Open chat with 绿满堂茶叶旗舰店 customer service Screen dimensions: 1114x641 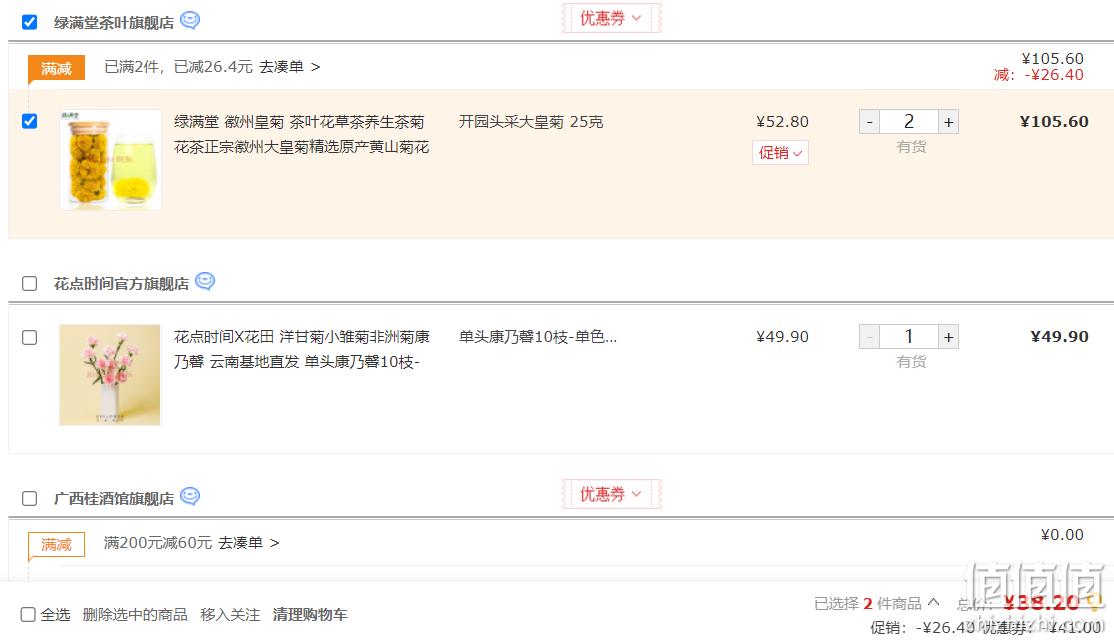(x=190, y=20)
